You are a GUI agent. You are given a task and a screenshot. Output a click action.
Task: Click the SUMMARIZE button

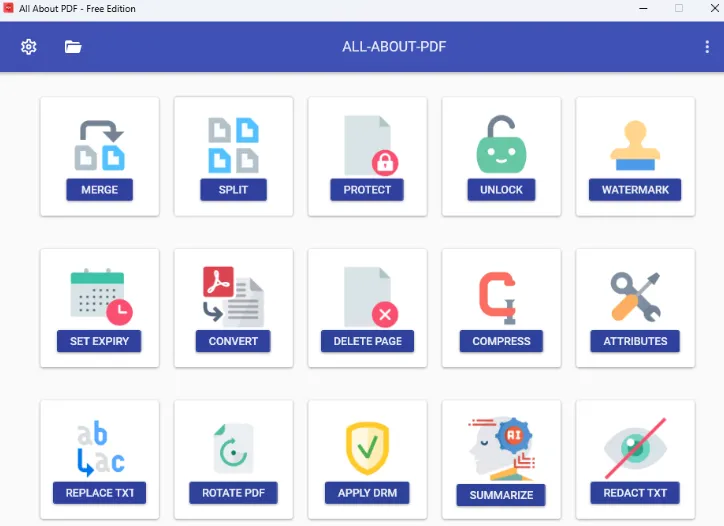[x=501, y=495]
